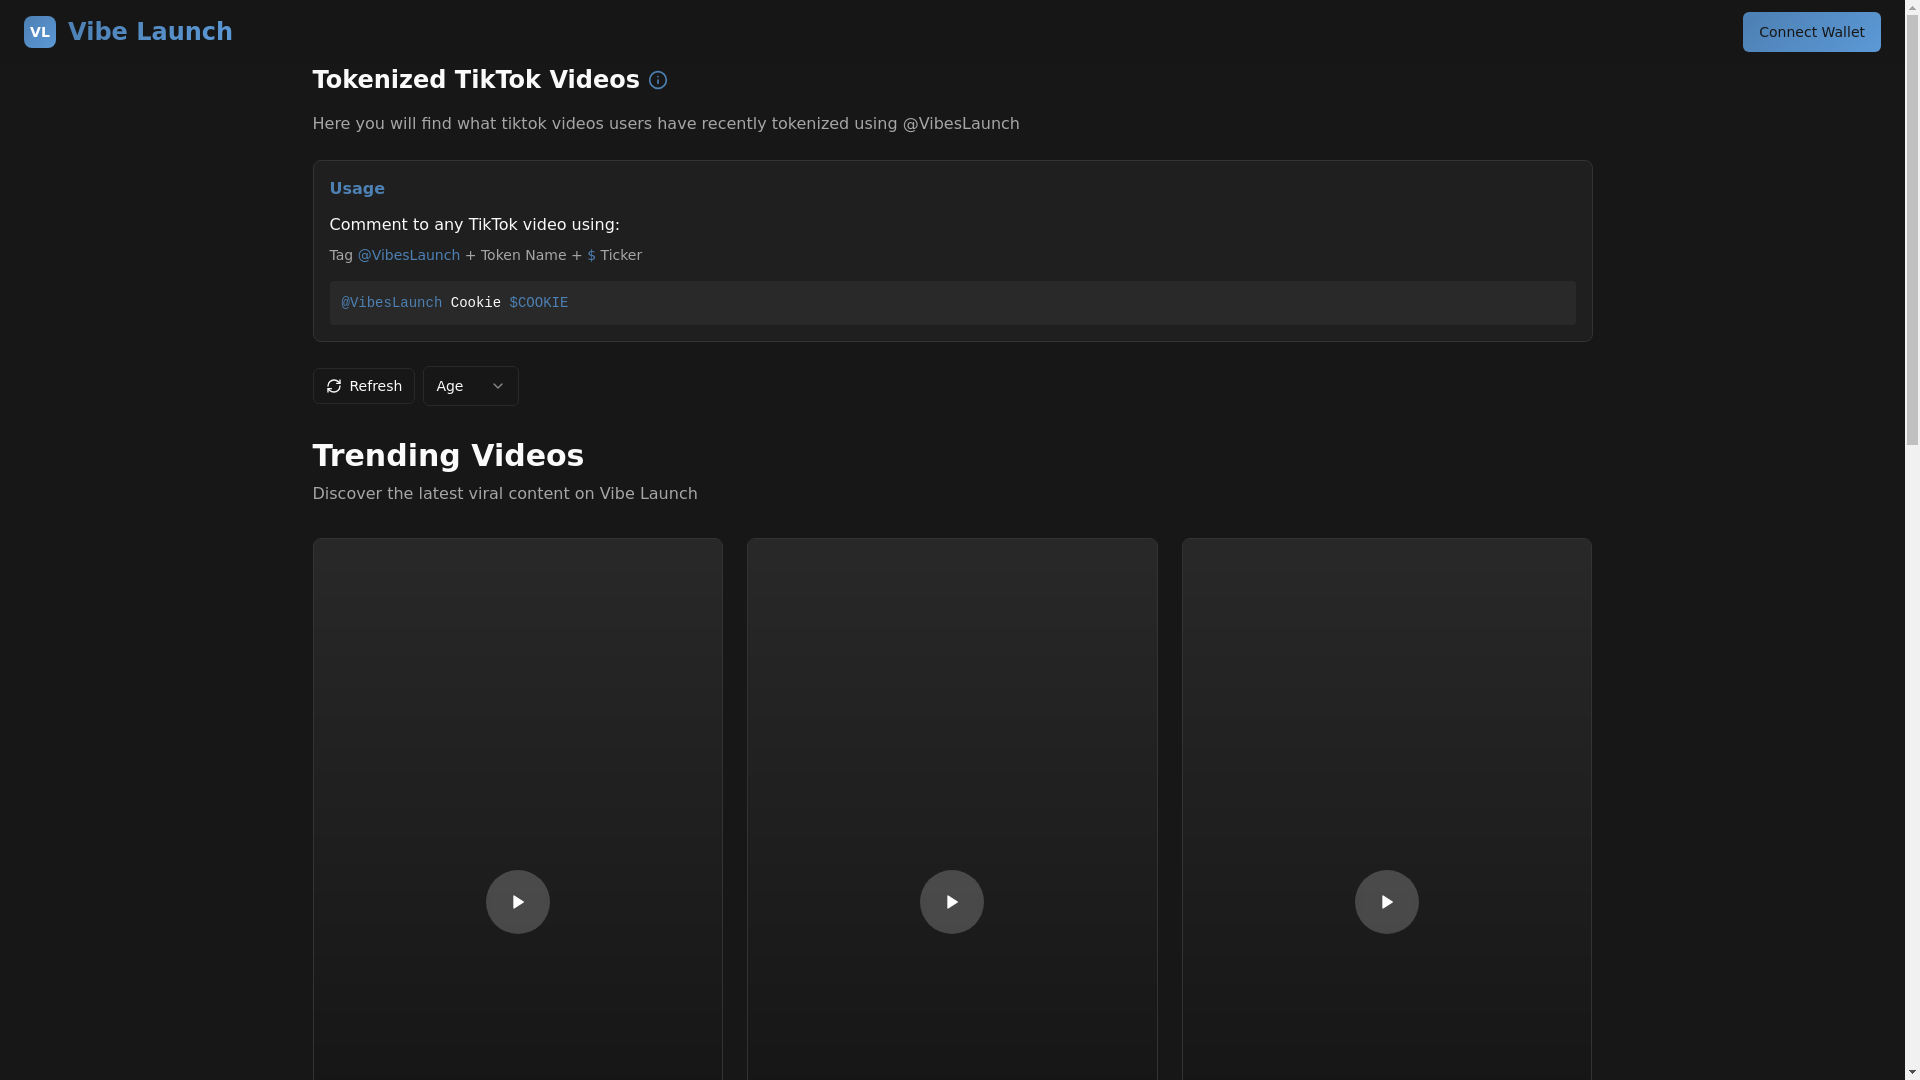Viewport: 1920px width, 1080px height.
Task: Click the @VibesLaunch mention in example code
Action: click(x=392, y=303)
